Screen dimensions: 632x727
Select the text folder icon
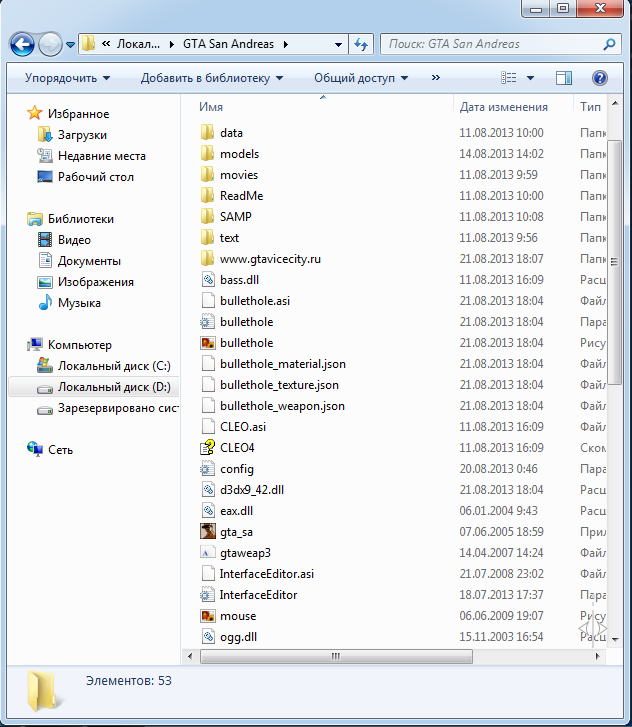coord(207,238)
